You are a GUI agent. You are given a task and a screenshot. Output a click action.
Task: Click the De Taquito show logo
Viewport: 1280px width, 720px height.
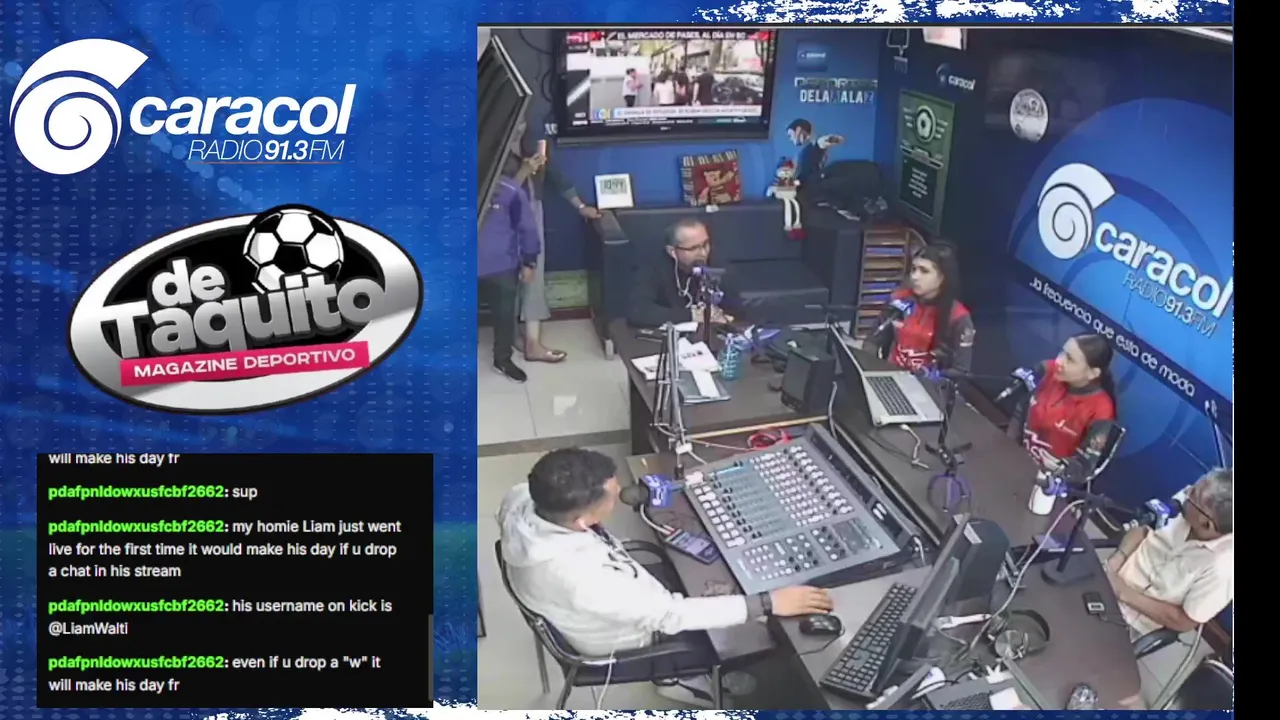(245, 310)
